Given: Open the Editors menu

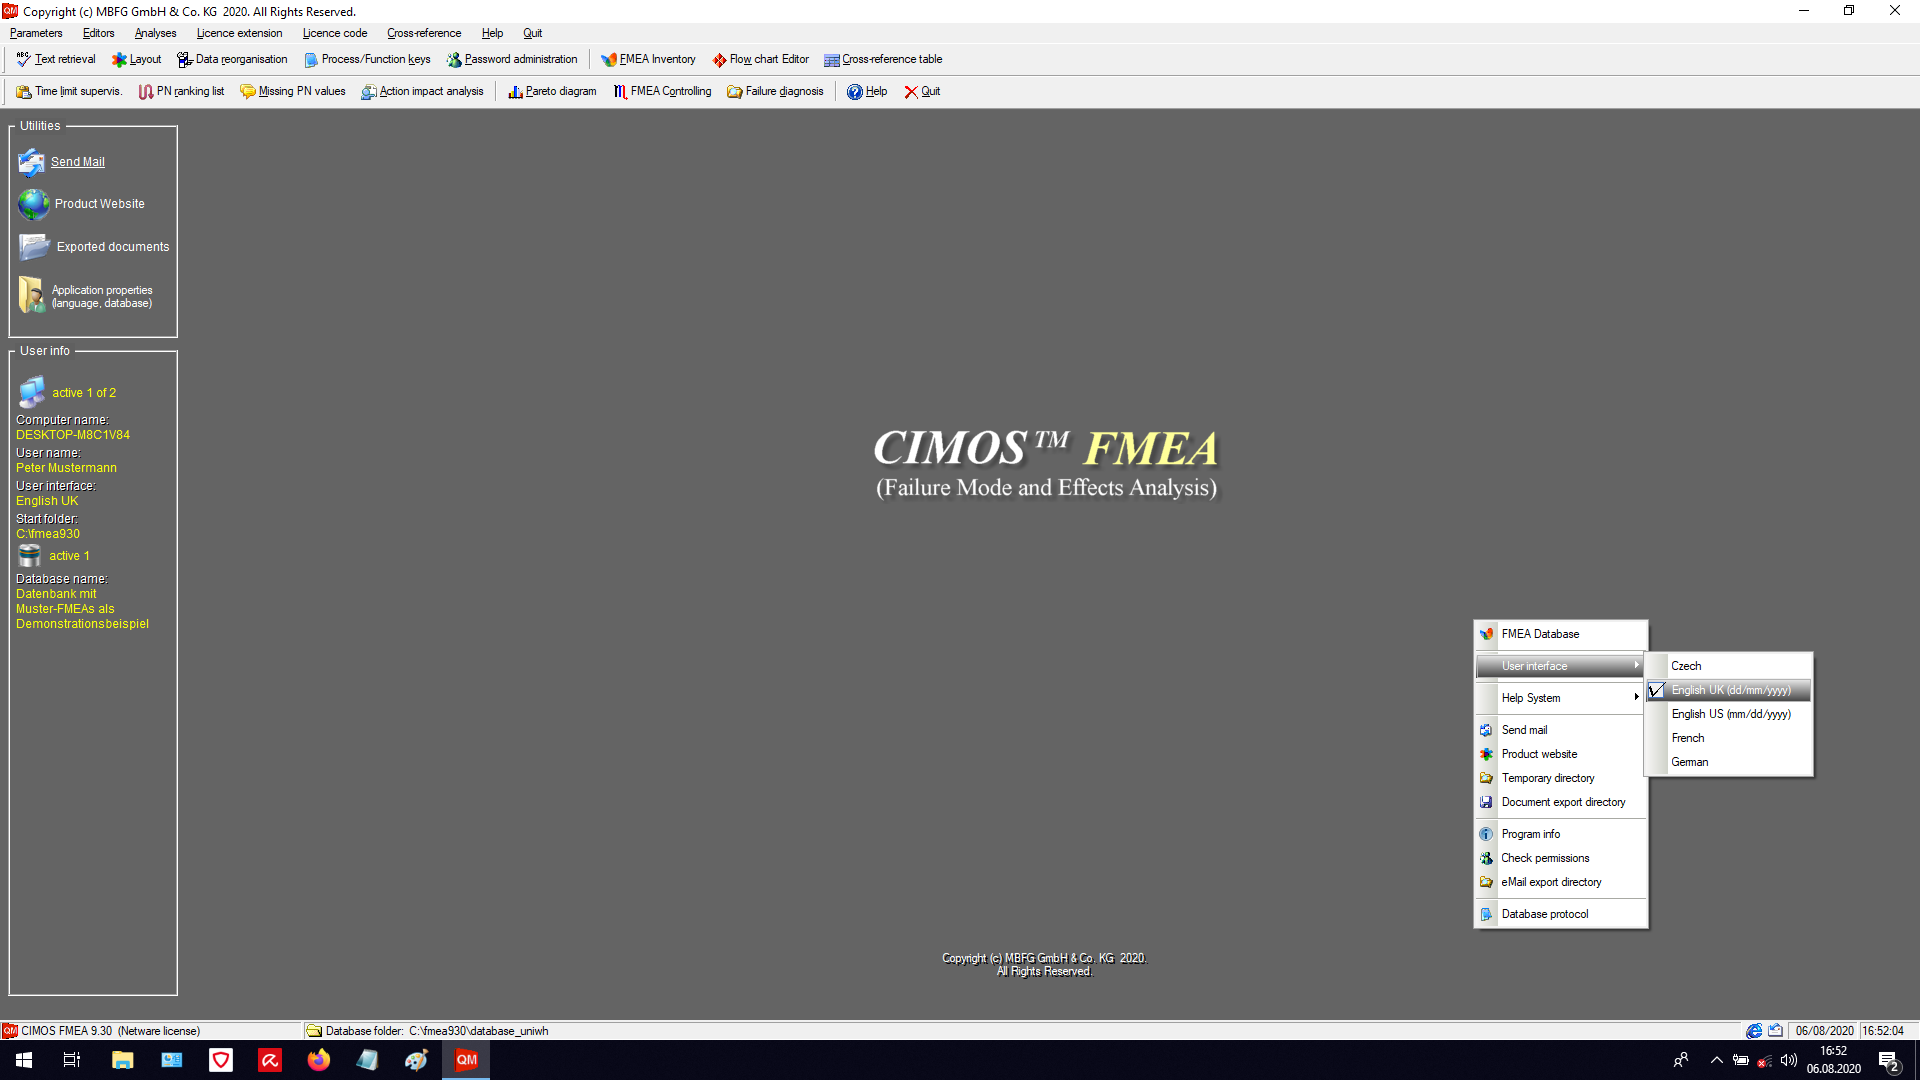Looking at the screenshot, I should [98, 33].
